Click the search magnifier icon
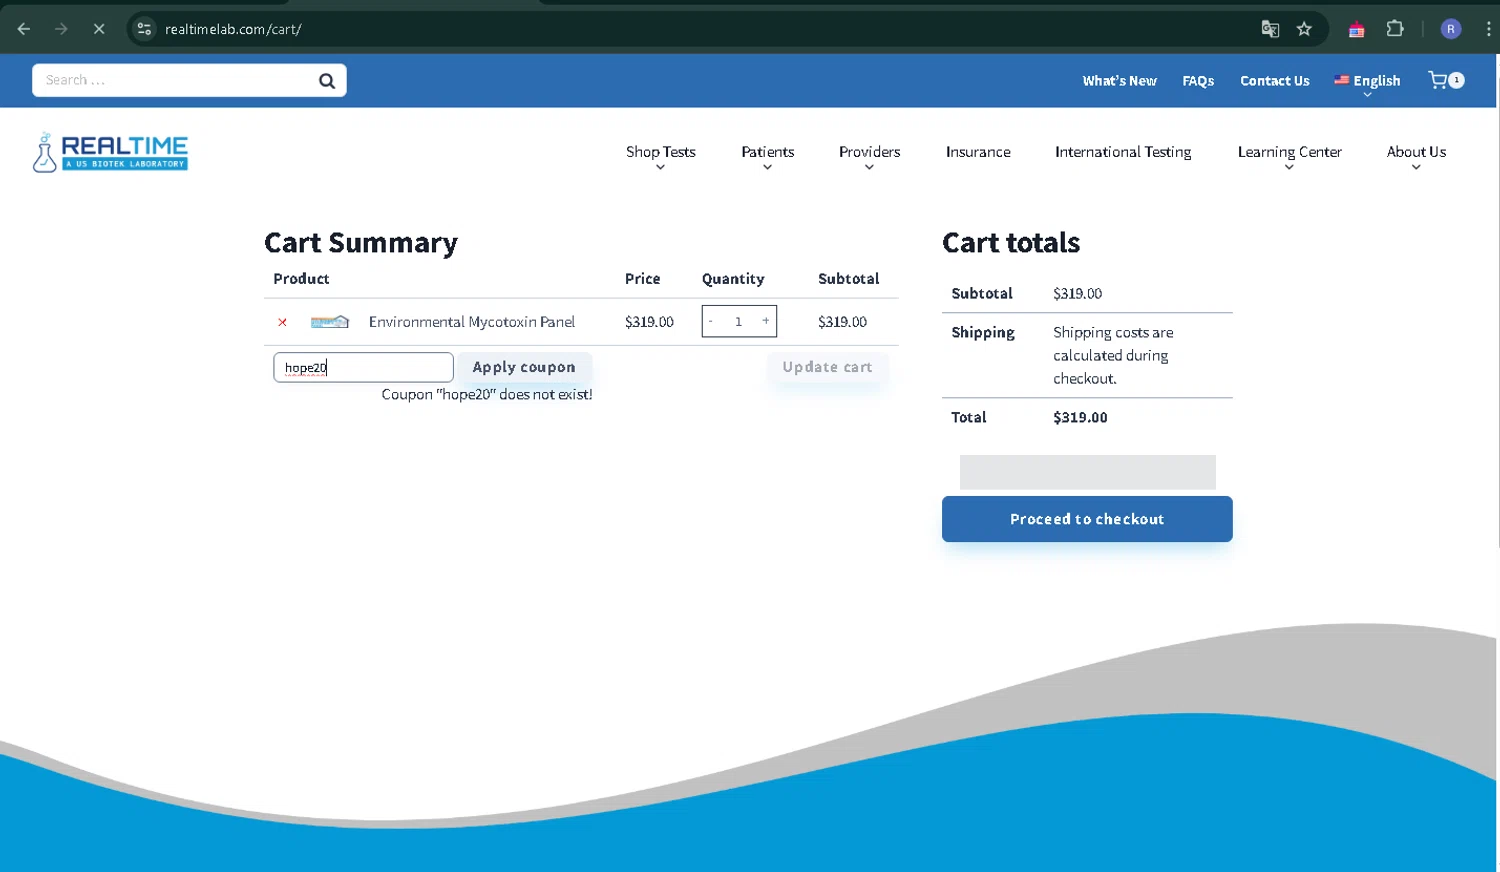Screen dimensions: 1500x872 327,81
